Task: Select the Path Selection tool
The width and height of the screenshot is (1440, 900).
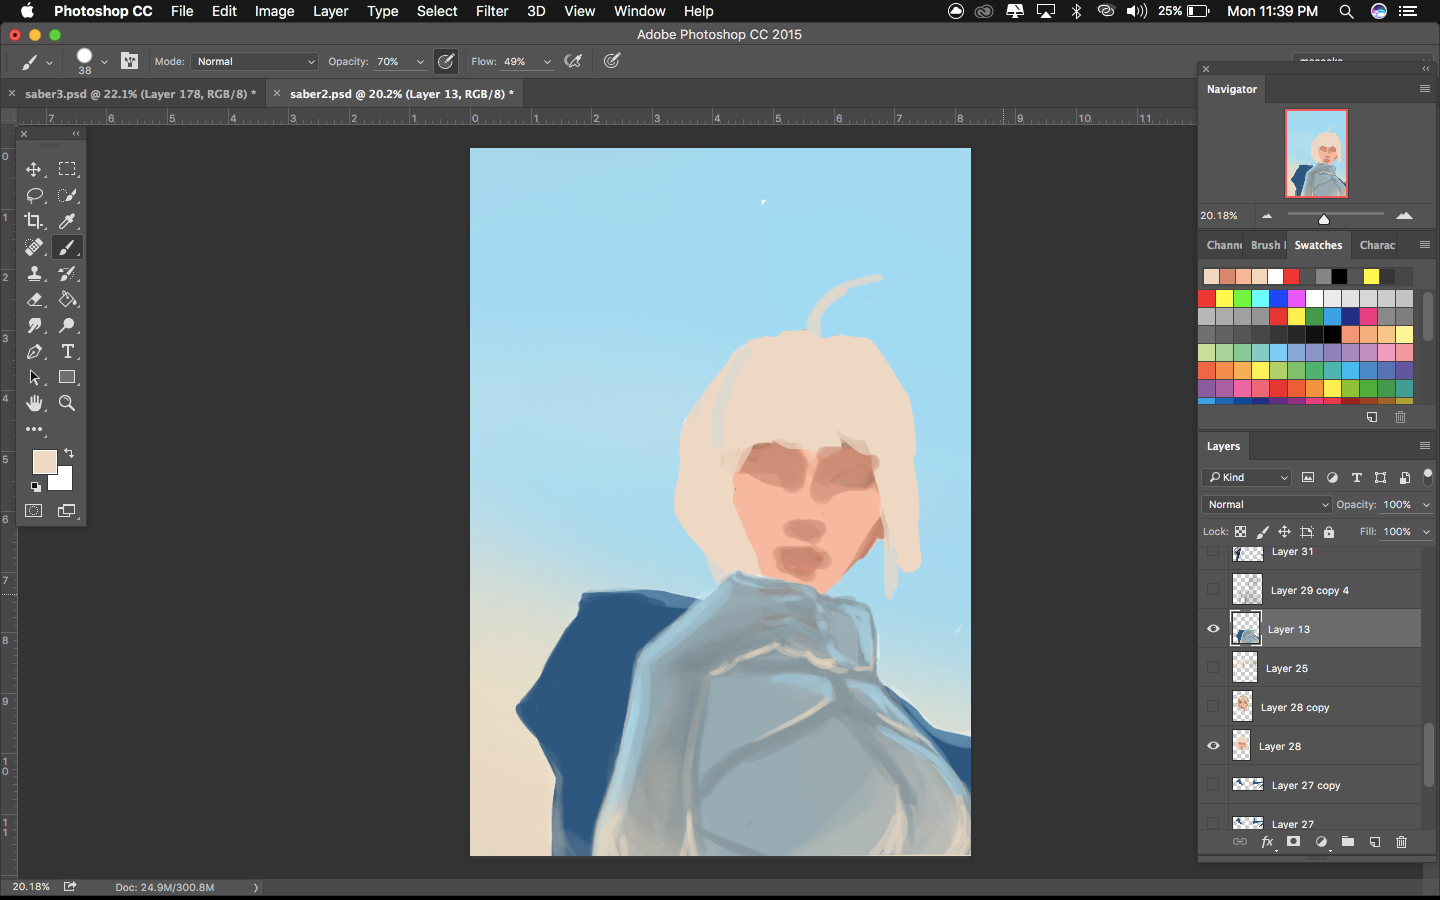Action: (34, 377)
